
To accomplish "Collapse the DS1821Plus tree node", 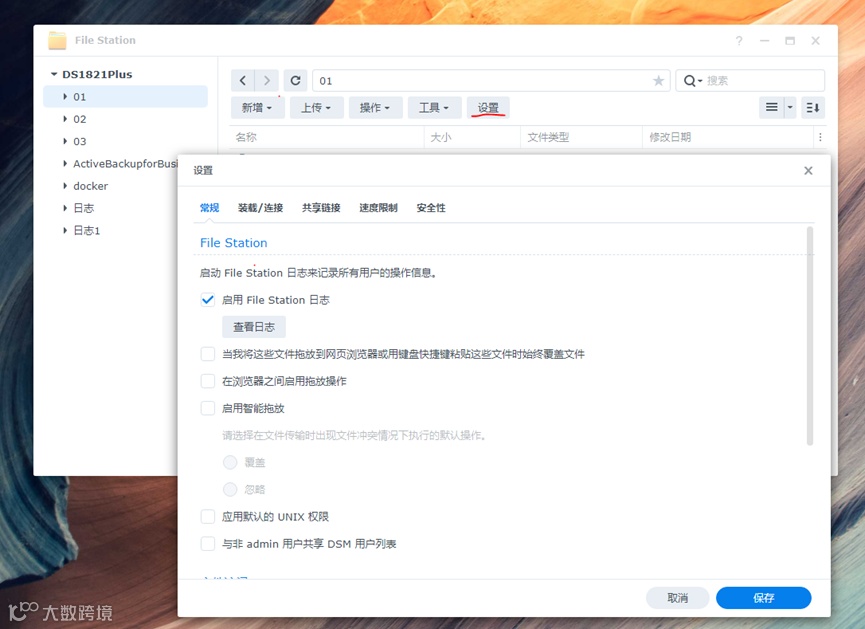I will point(54,74).
